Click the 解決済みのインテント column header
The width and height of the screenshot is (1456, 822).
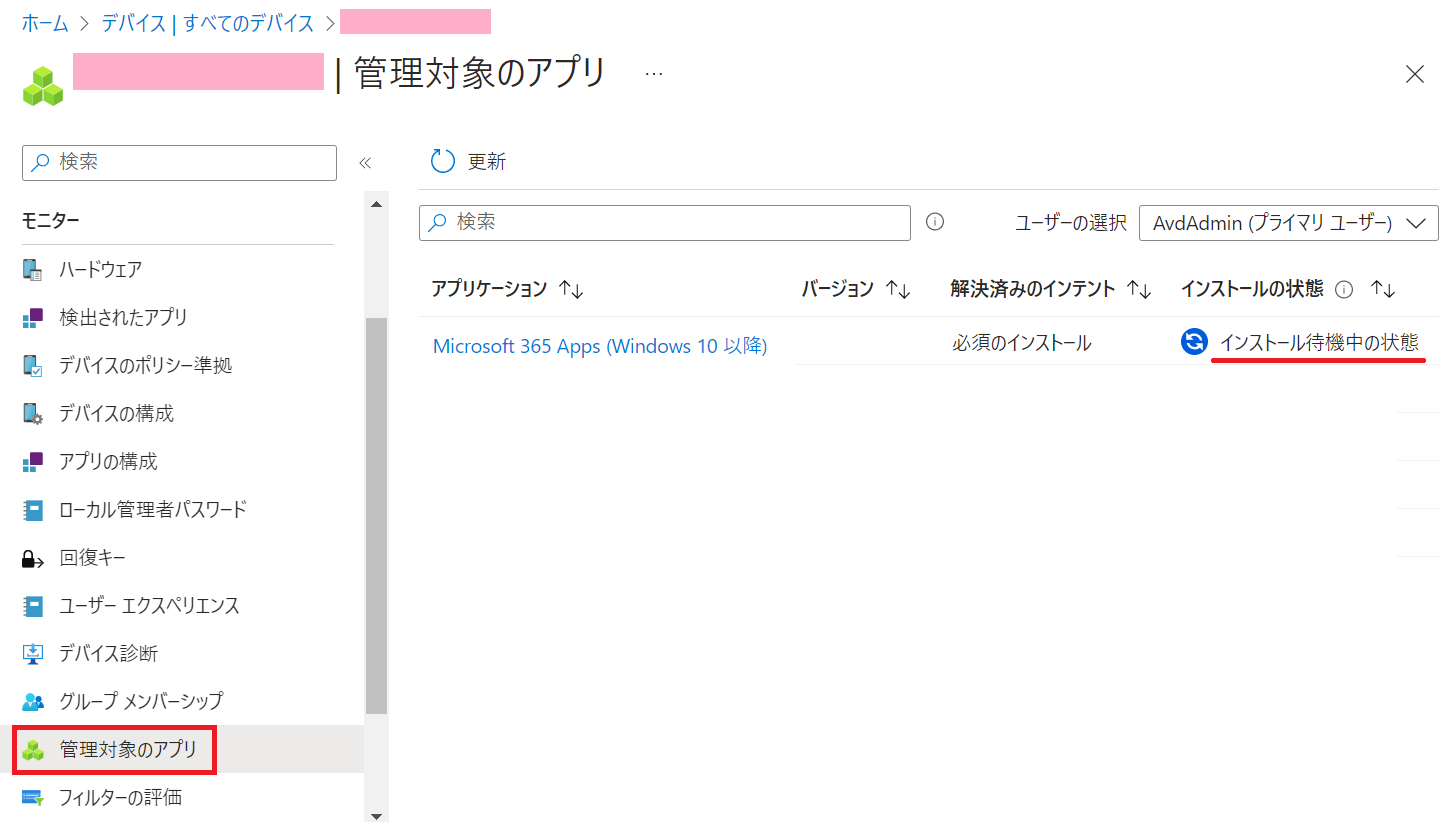[1033, 289]
